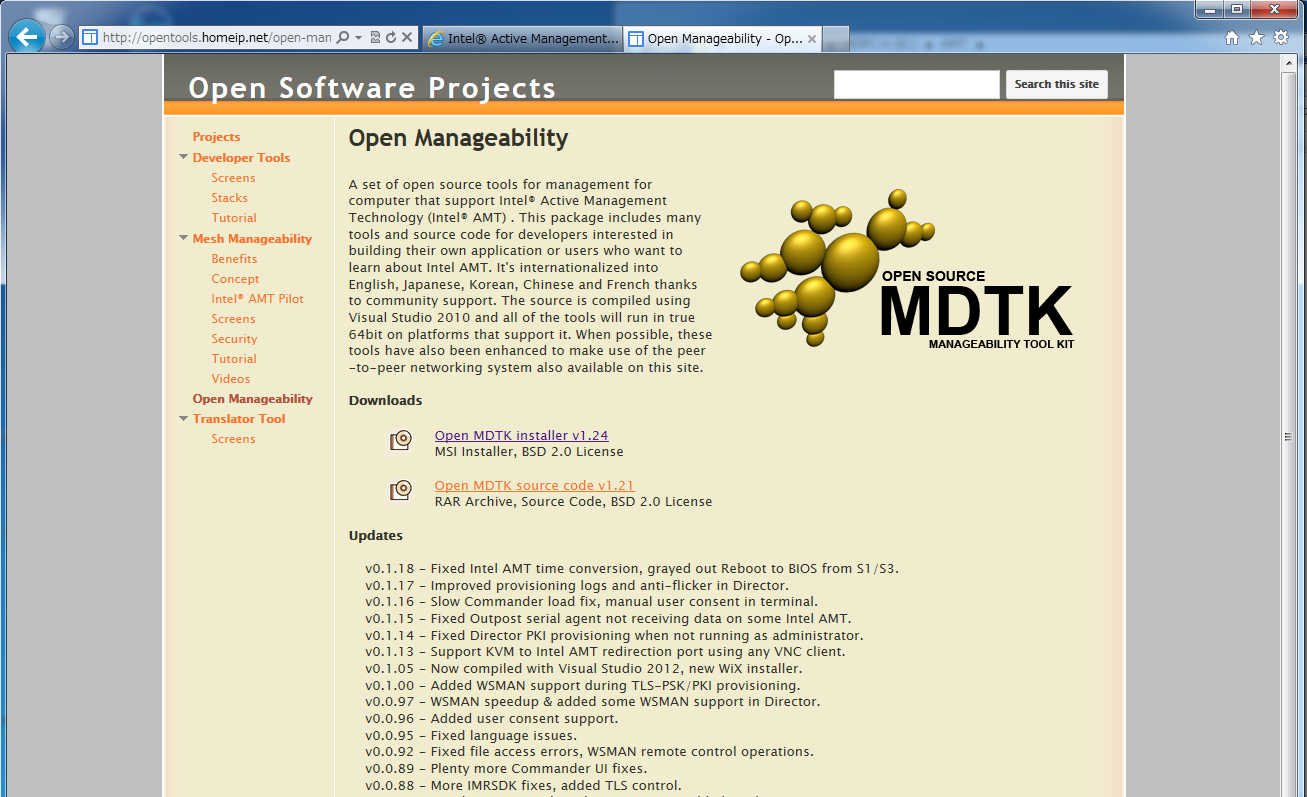This screenshot has height=797, width=1307.
Task: Open the Developer Tools sidebar link
Action: tap(241, 158)
